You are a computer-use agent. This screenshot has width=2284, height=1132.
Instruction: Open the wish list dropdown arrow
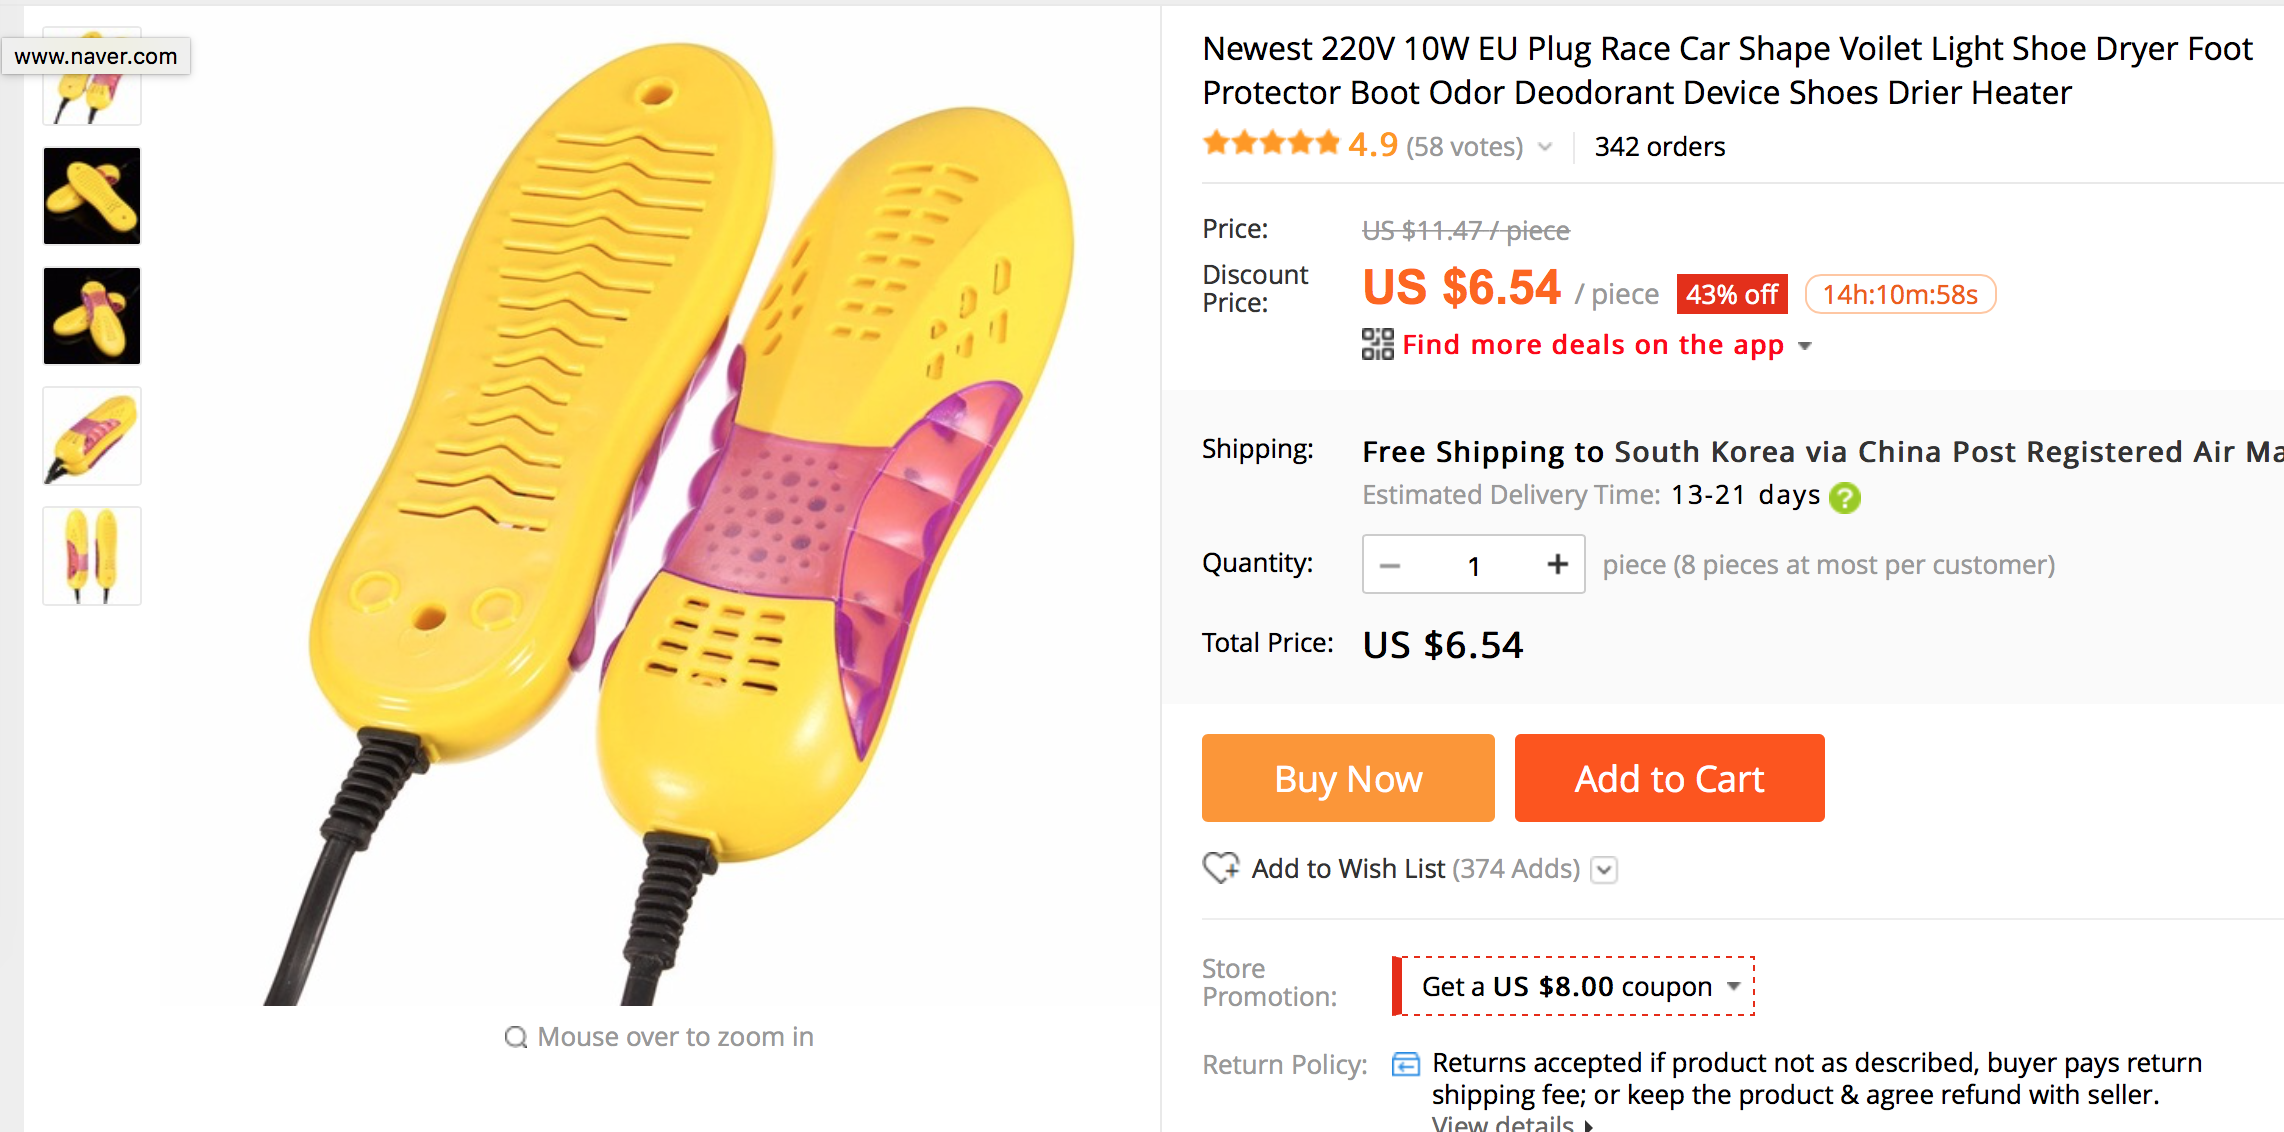tap(1604, 869)
